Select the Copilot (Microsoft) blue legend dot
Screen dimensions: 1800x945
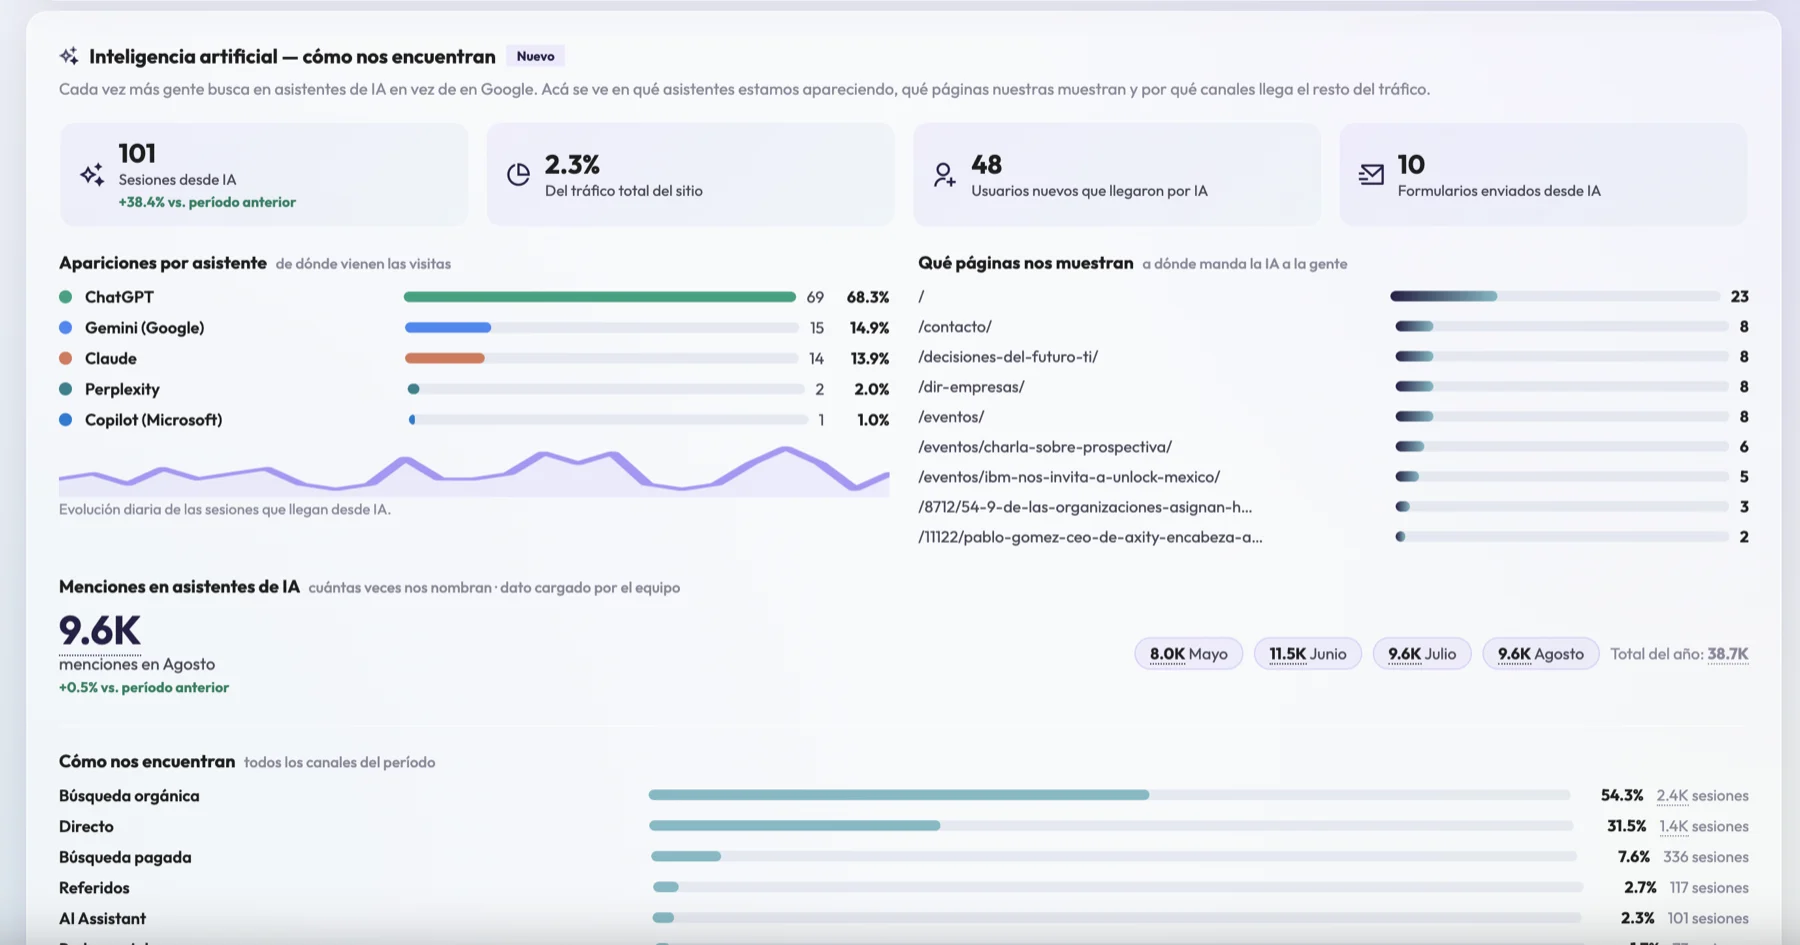(x=66, y=420)
